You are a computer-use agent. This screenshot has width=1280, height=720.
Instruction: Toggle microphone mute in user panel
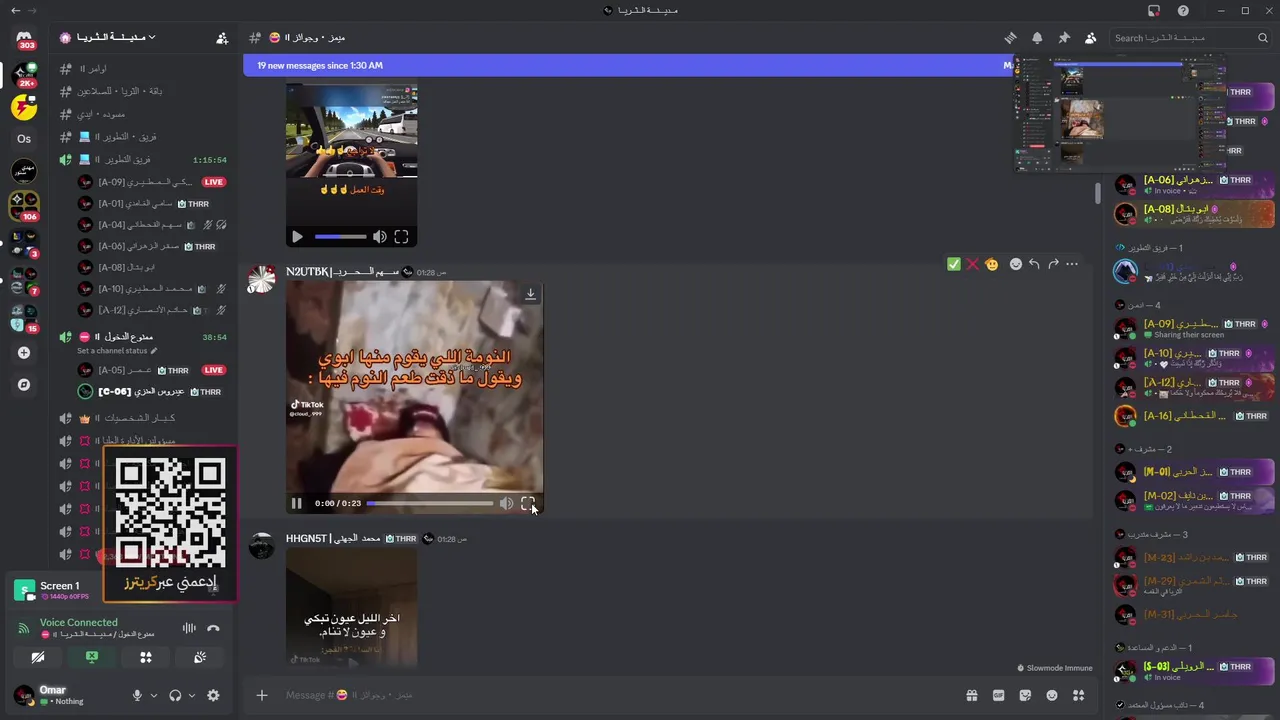137,695
